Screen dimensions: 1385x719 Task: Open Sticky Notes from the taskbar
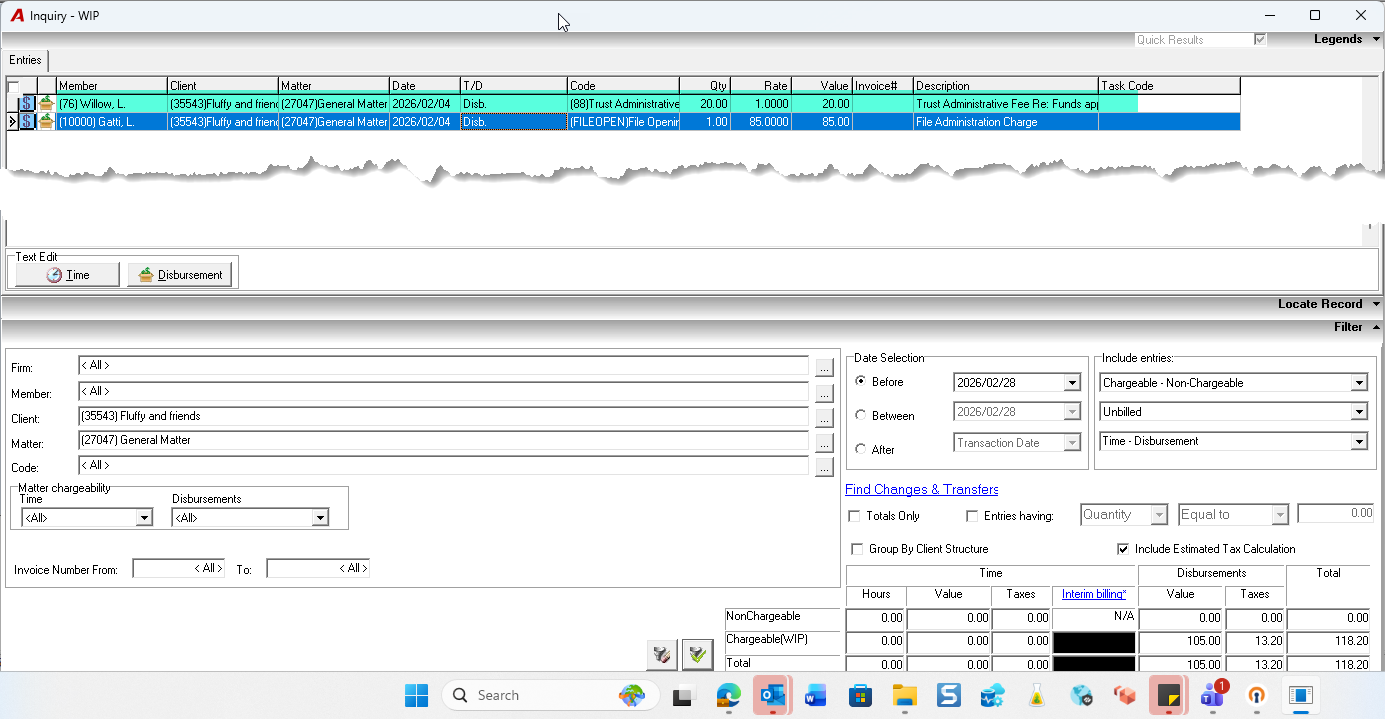click(1167, 695)
